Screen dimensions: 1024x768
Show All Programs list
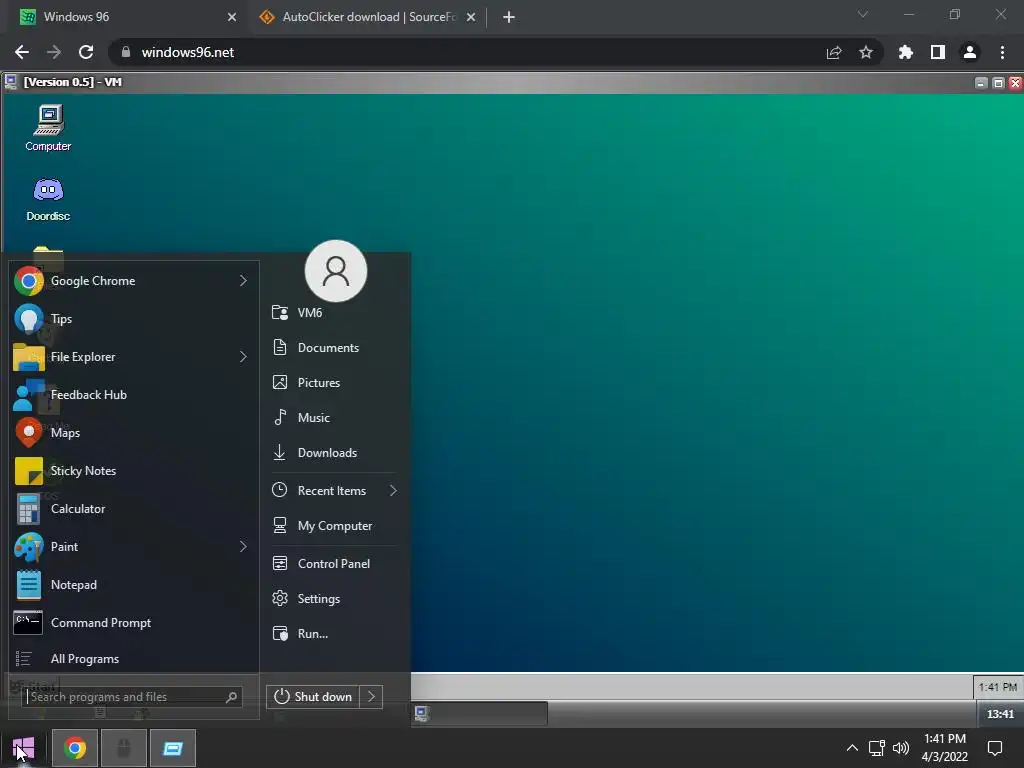(134, 658)
